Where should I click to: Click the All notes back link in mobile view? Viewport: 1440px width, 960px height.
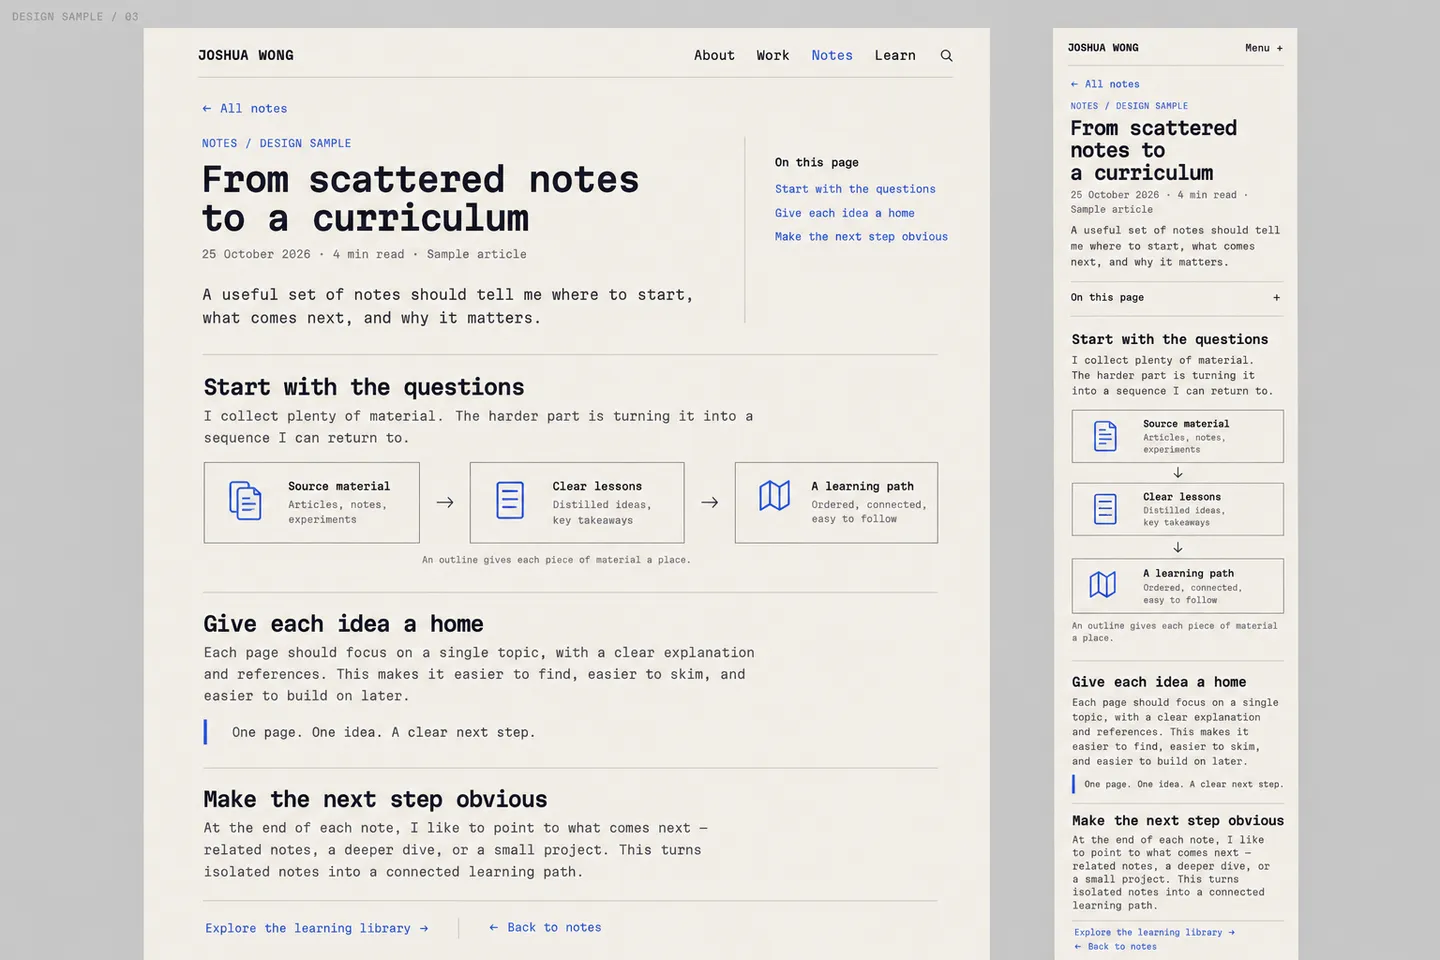click(x=1105, y=84)
